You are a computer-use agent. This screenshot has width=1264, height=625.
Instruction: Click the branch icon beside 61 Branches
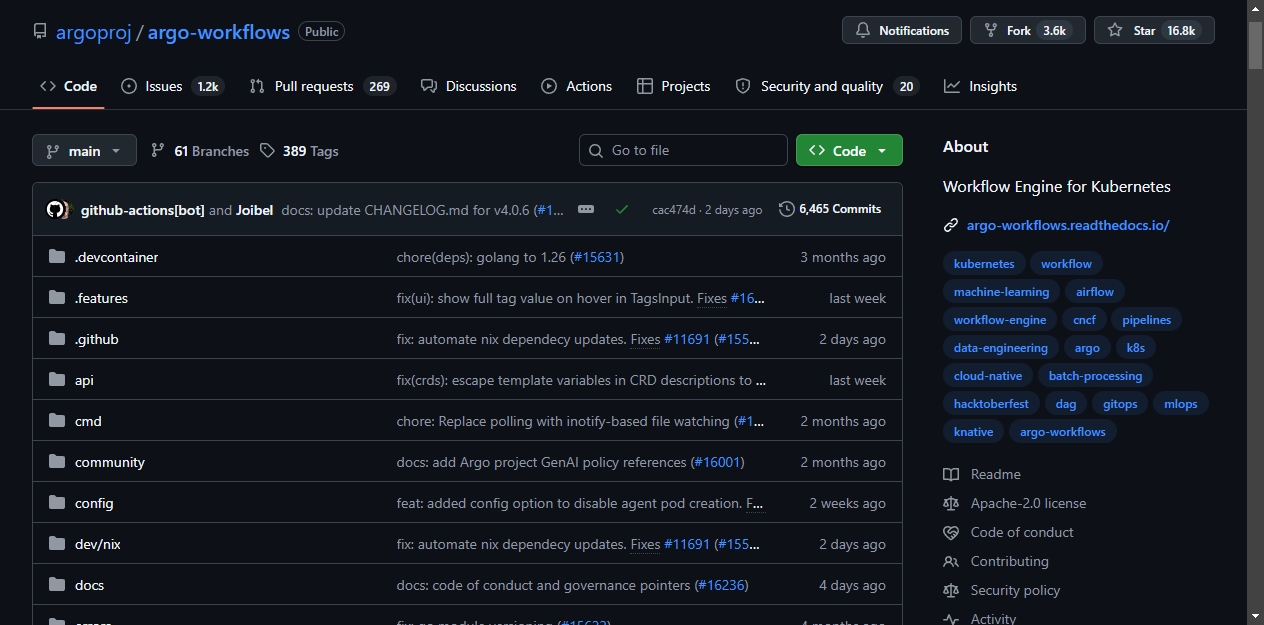[x=158, y=150]
